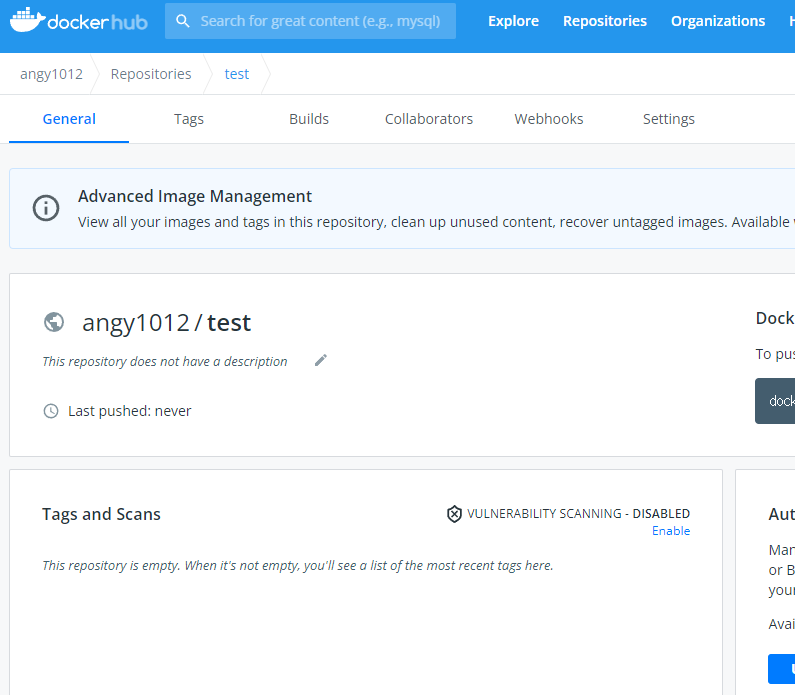Click the info icon in the Advanced Image Management banner
This screenshot has height=695, width=795.
coord(46,208)
